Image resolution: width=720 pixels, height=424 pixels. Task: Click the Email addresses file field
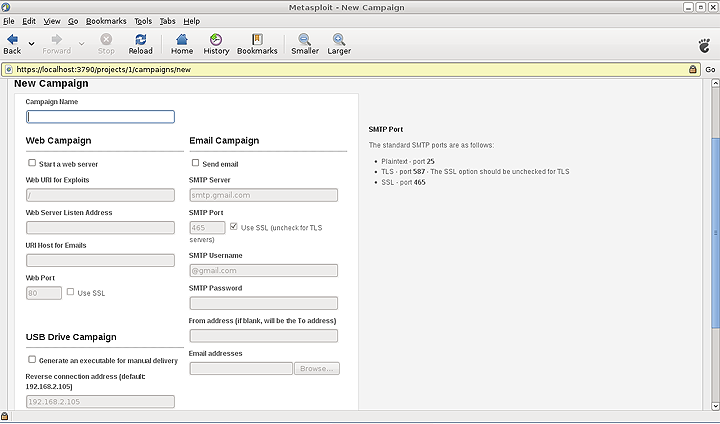[241, 368]
